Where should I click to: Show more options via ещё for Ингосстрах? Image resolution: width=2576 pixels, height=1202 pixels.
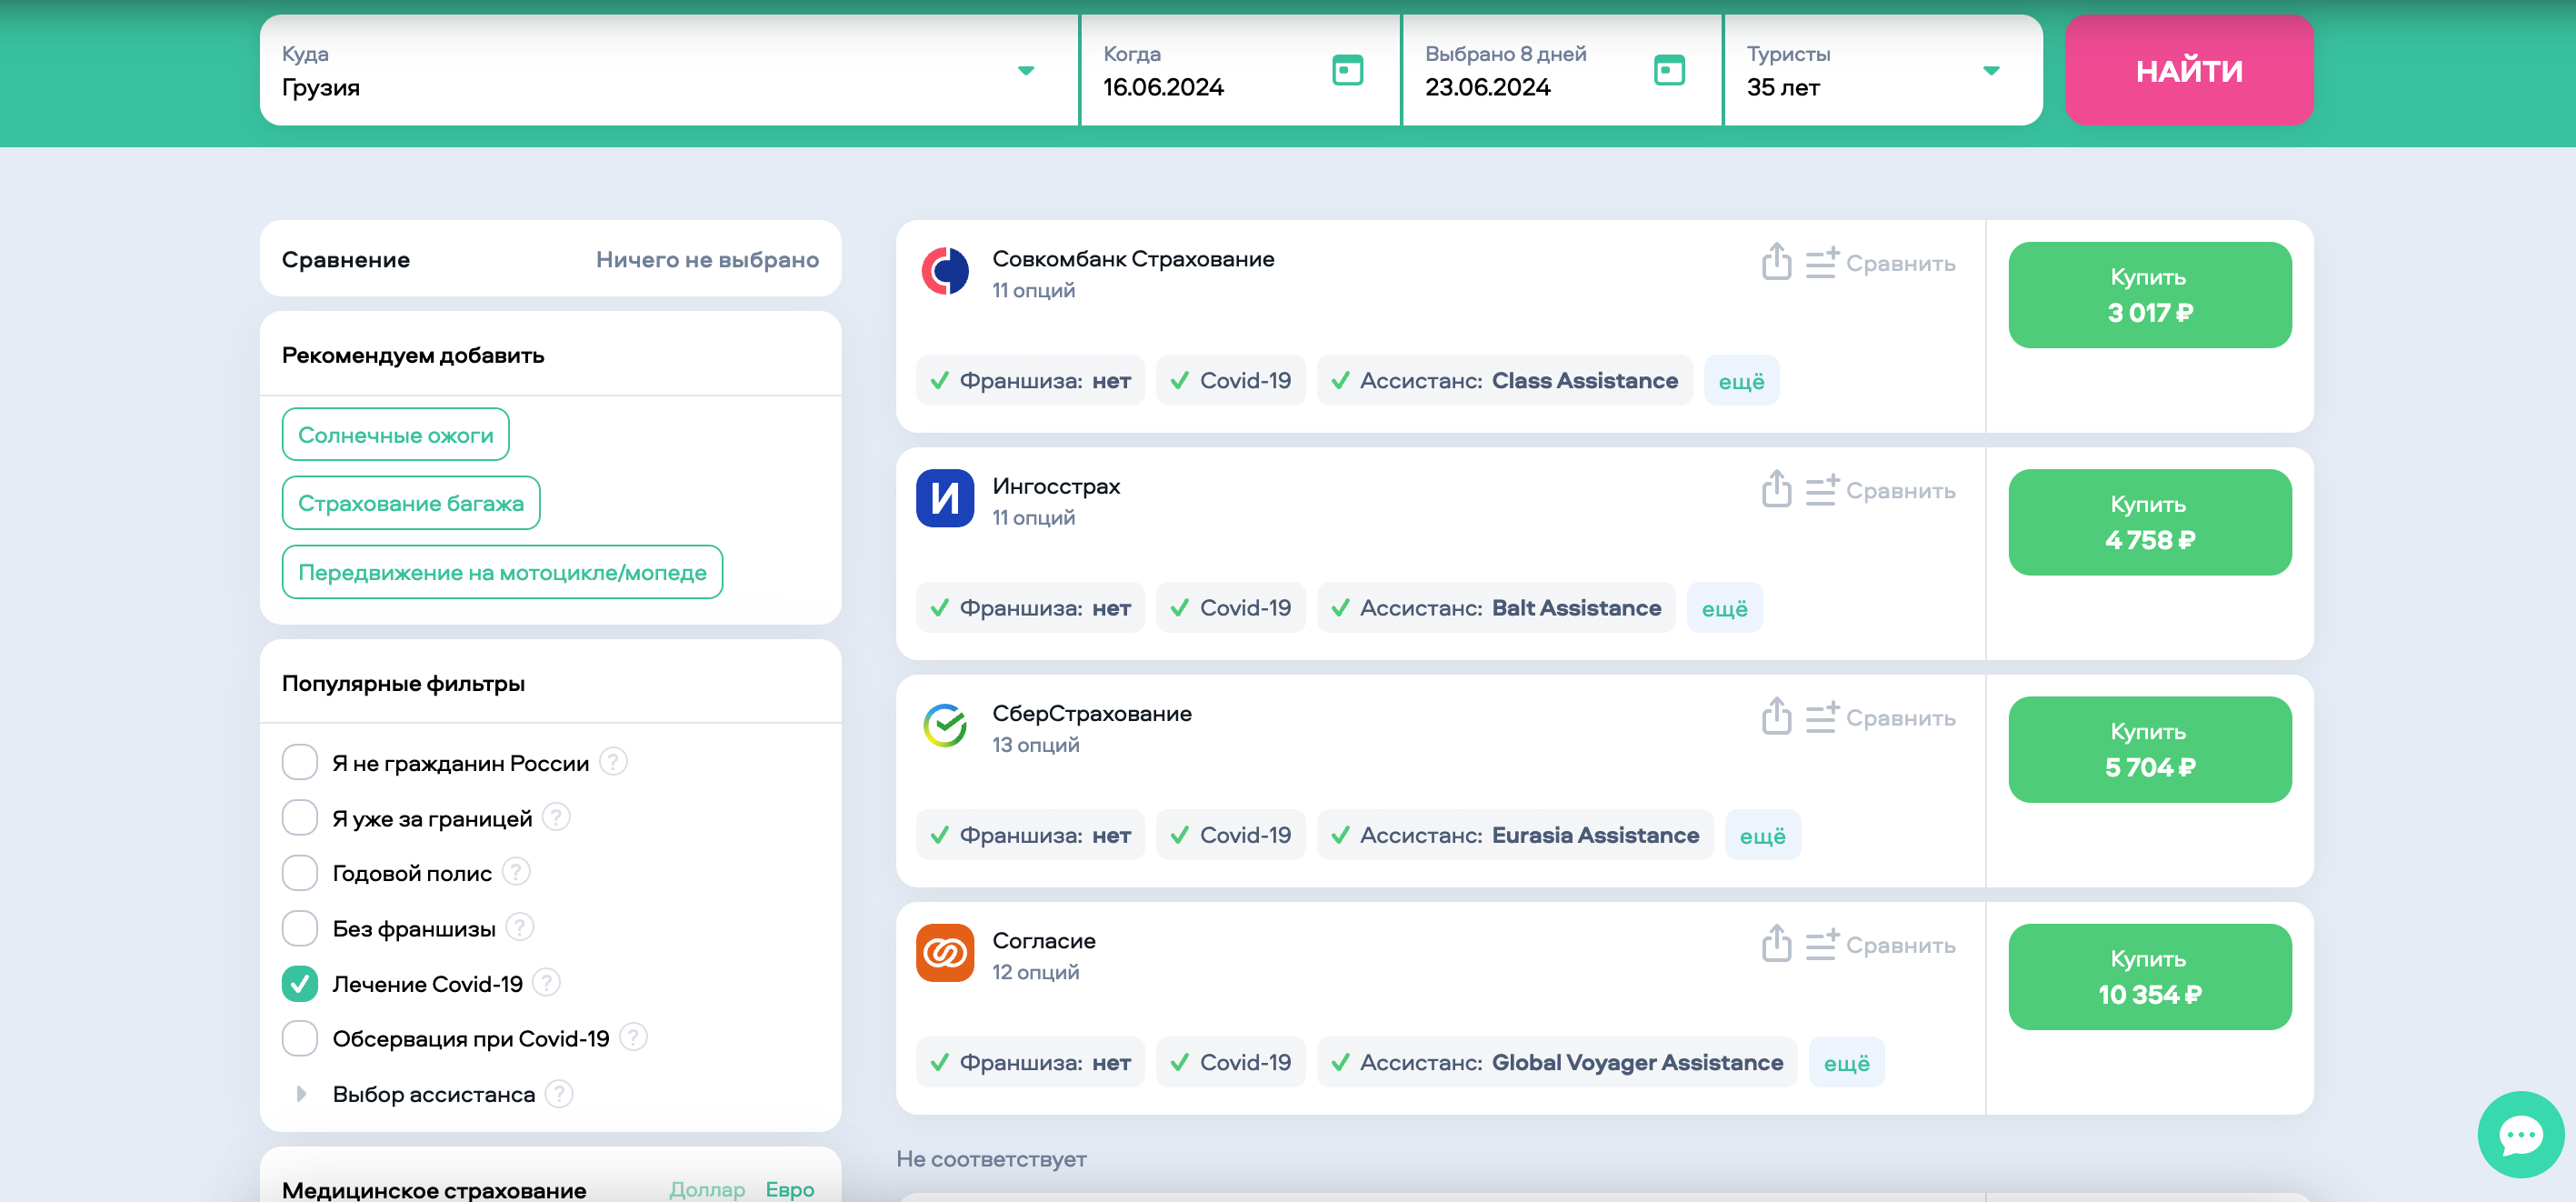[x=1724, y=608]
